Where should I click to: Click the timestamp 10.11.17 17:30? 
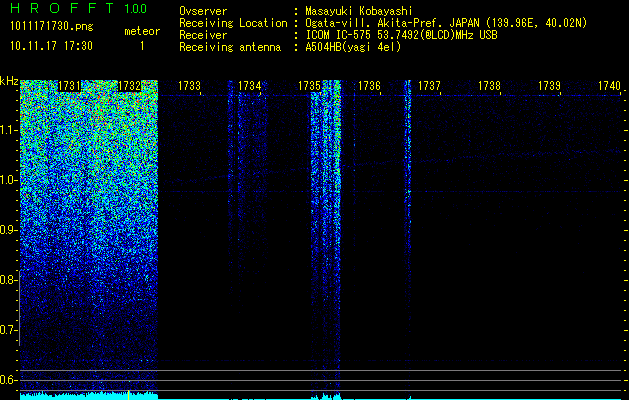[x=51, y=46]
